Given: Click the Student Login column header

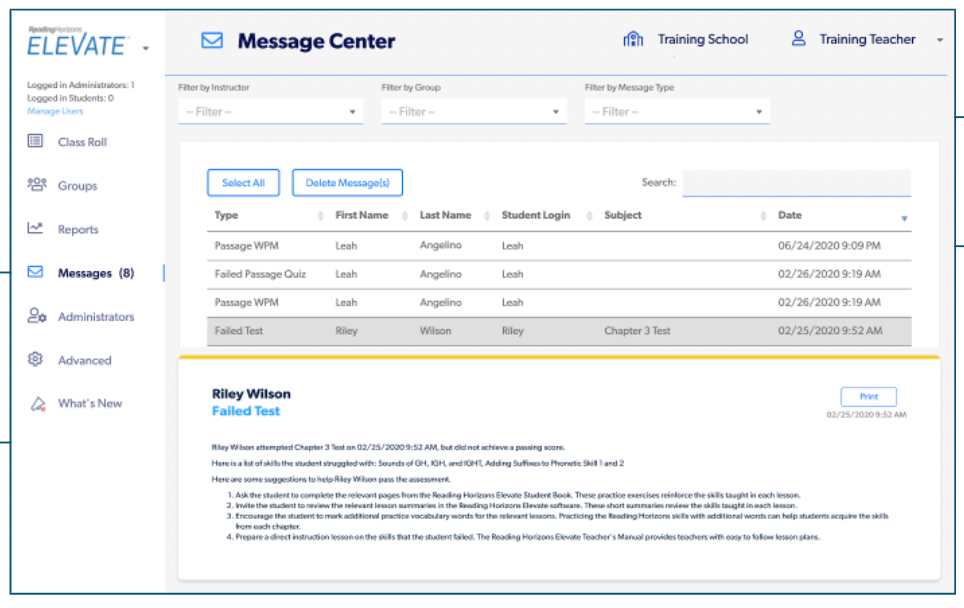Looking at the screenshot, I should tap(535, 215).
